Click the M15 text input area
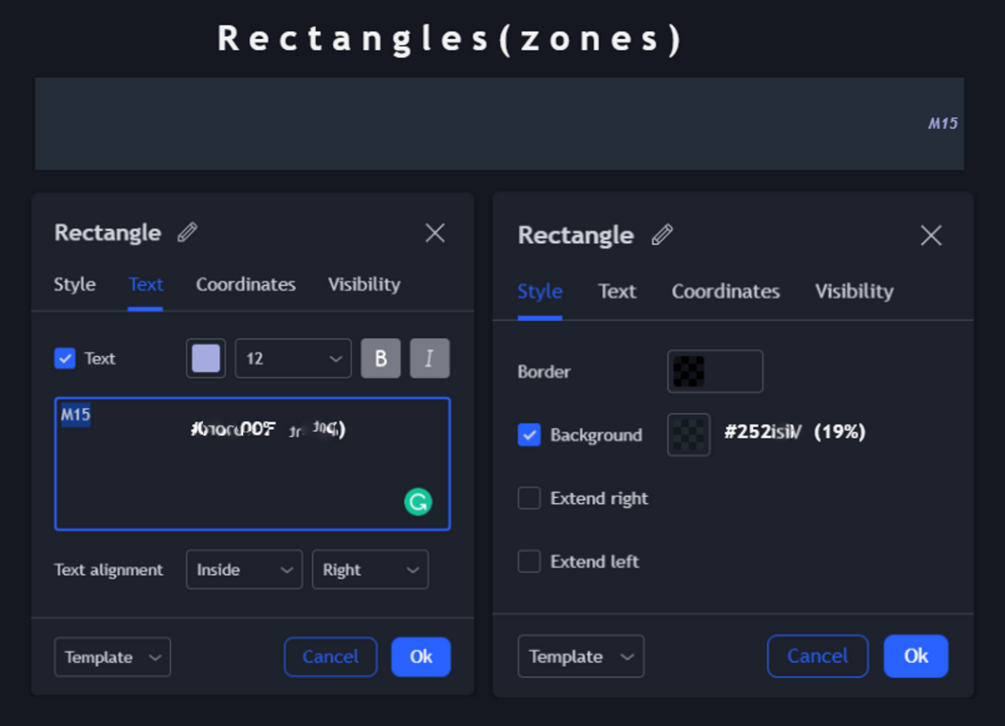 [x=252, y=464]
